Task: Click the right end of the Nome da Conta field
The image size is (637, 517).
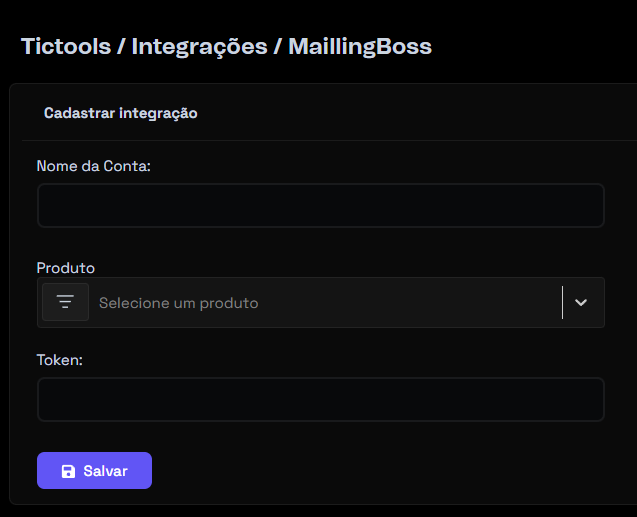Action: point(590,205)
